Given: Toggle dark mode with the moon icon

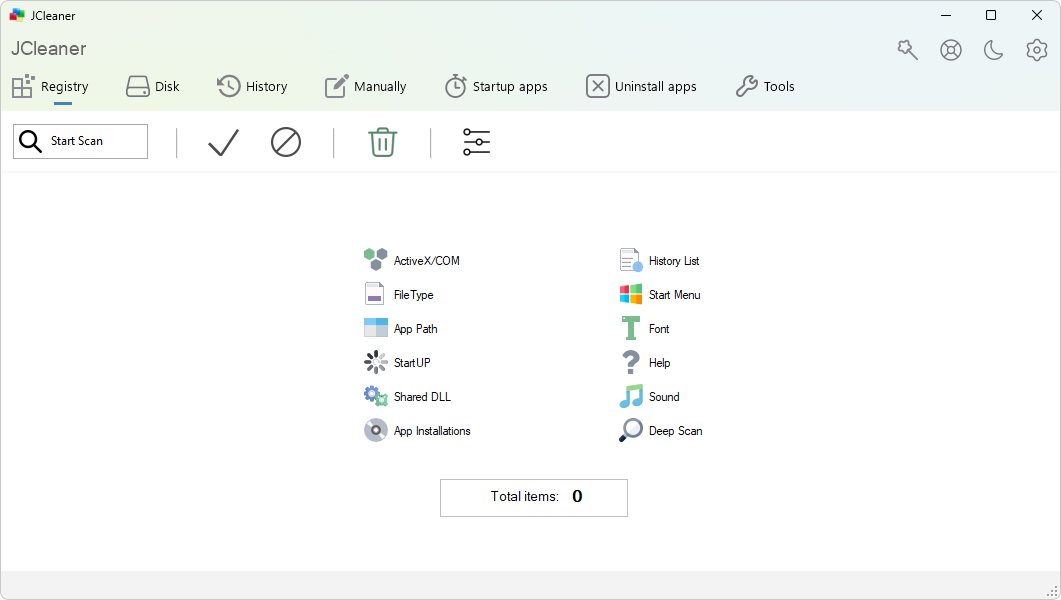Looking at the screenshot, I should tap(993, 50).
